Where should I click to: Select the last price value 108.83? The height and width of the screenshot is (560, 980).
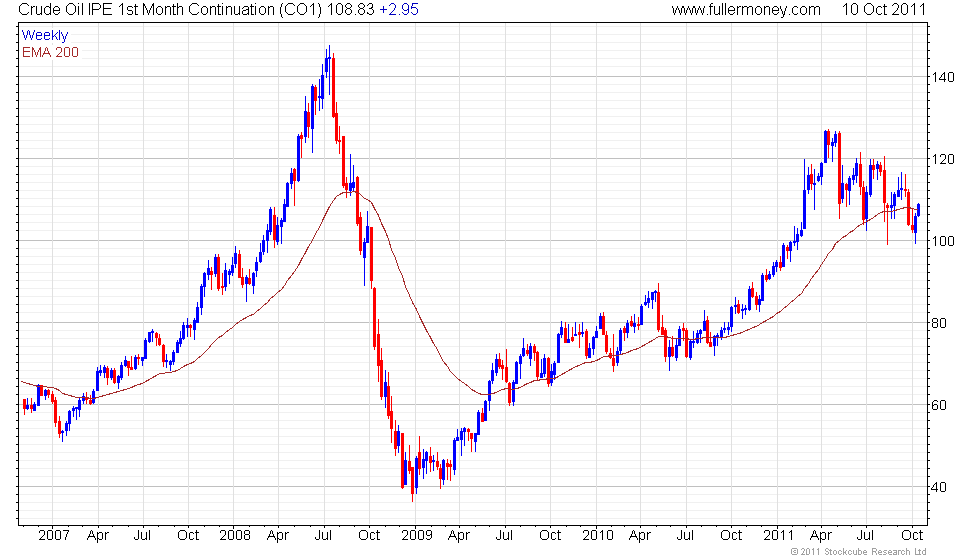[351, 9]
